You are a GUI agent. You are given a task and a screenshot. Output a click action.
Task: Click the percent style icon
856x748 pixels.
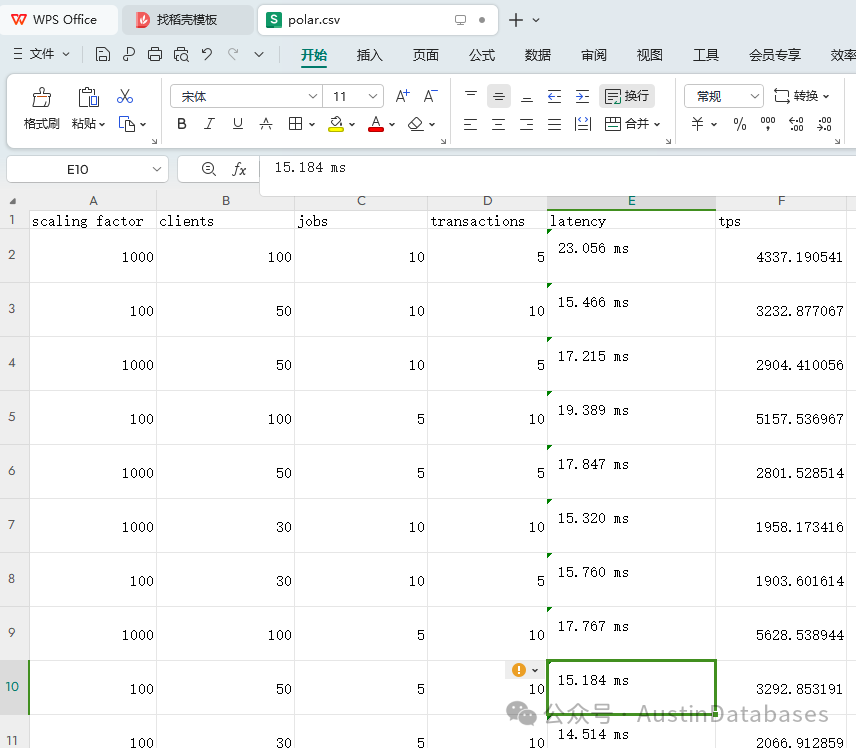coord(740,124)
